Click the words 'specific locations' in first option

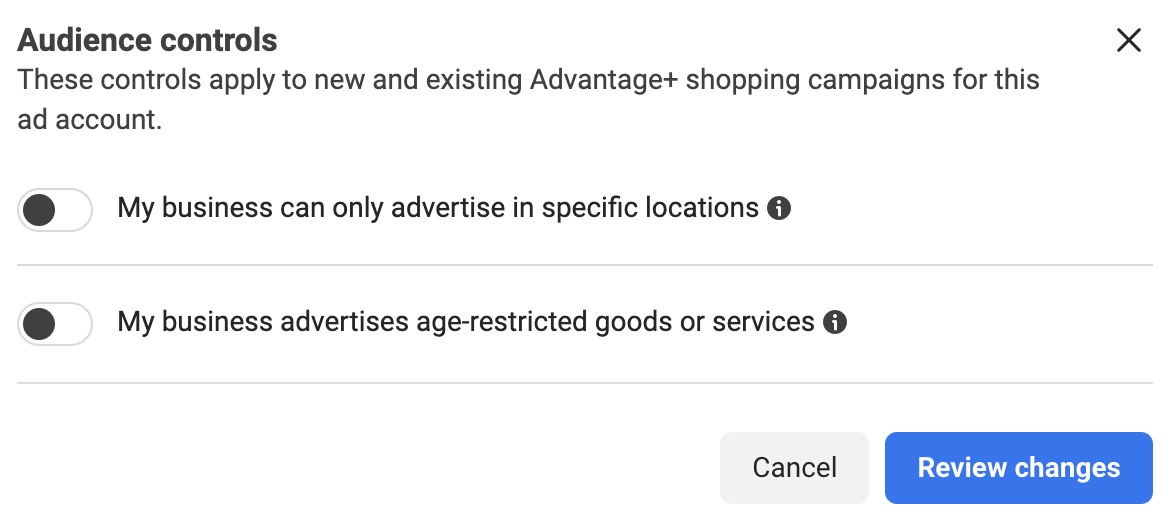(650, 208)
